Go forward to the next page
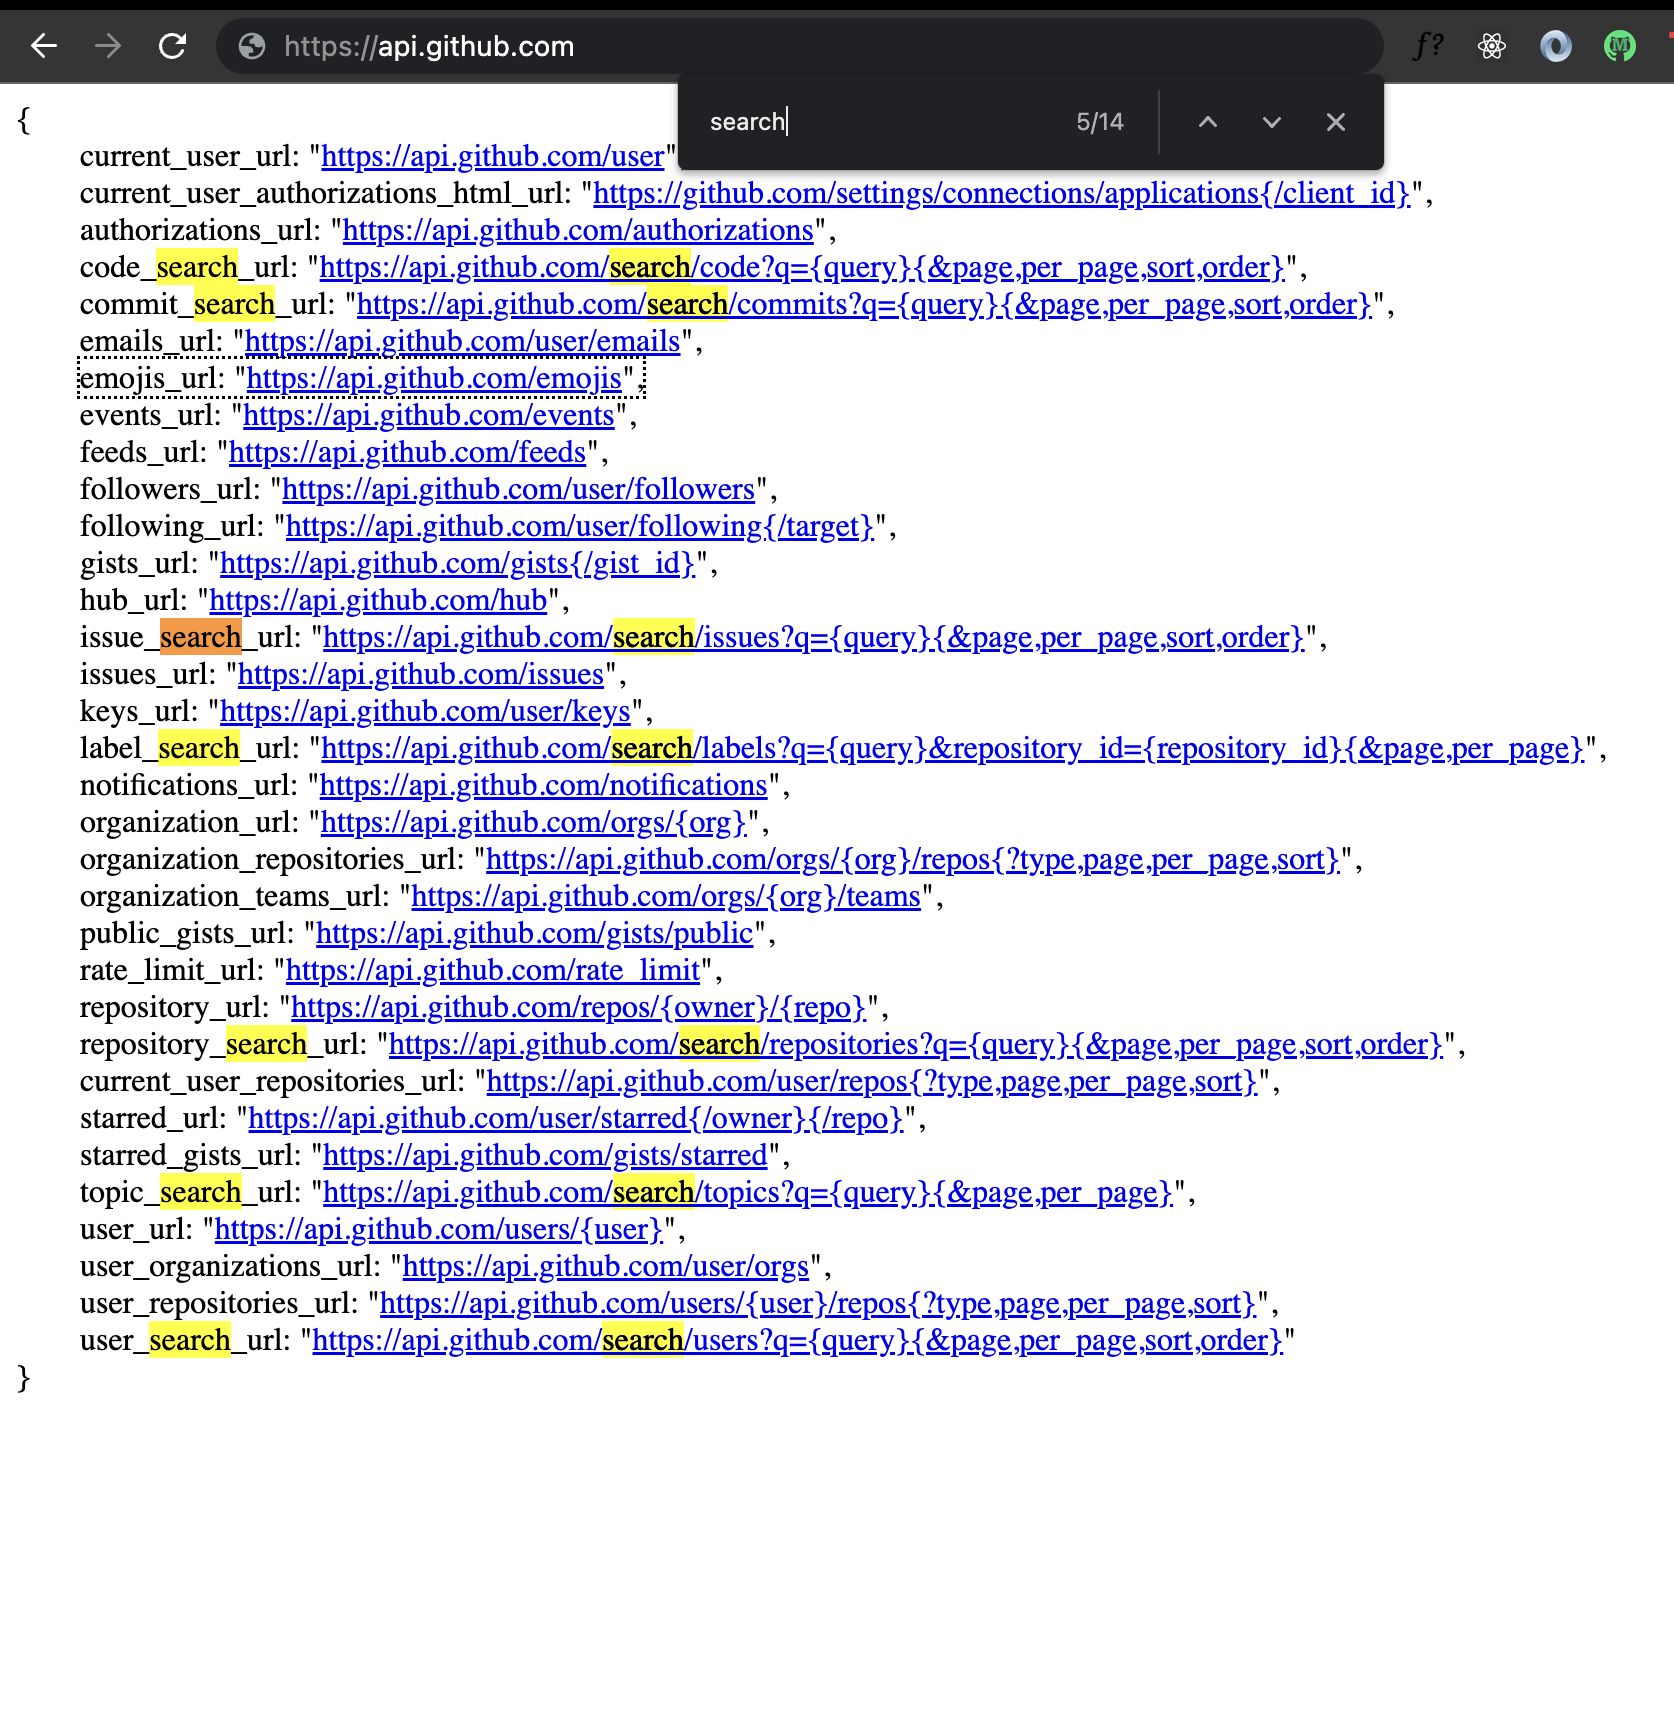The height and width of the screenshot is (1726, 1674). click(x=108, y=46)
